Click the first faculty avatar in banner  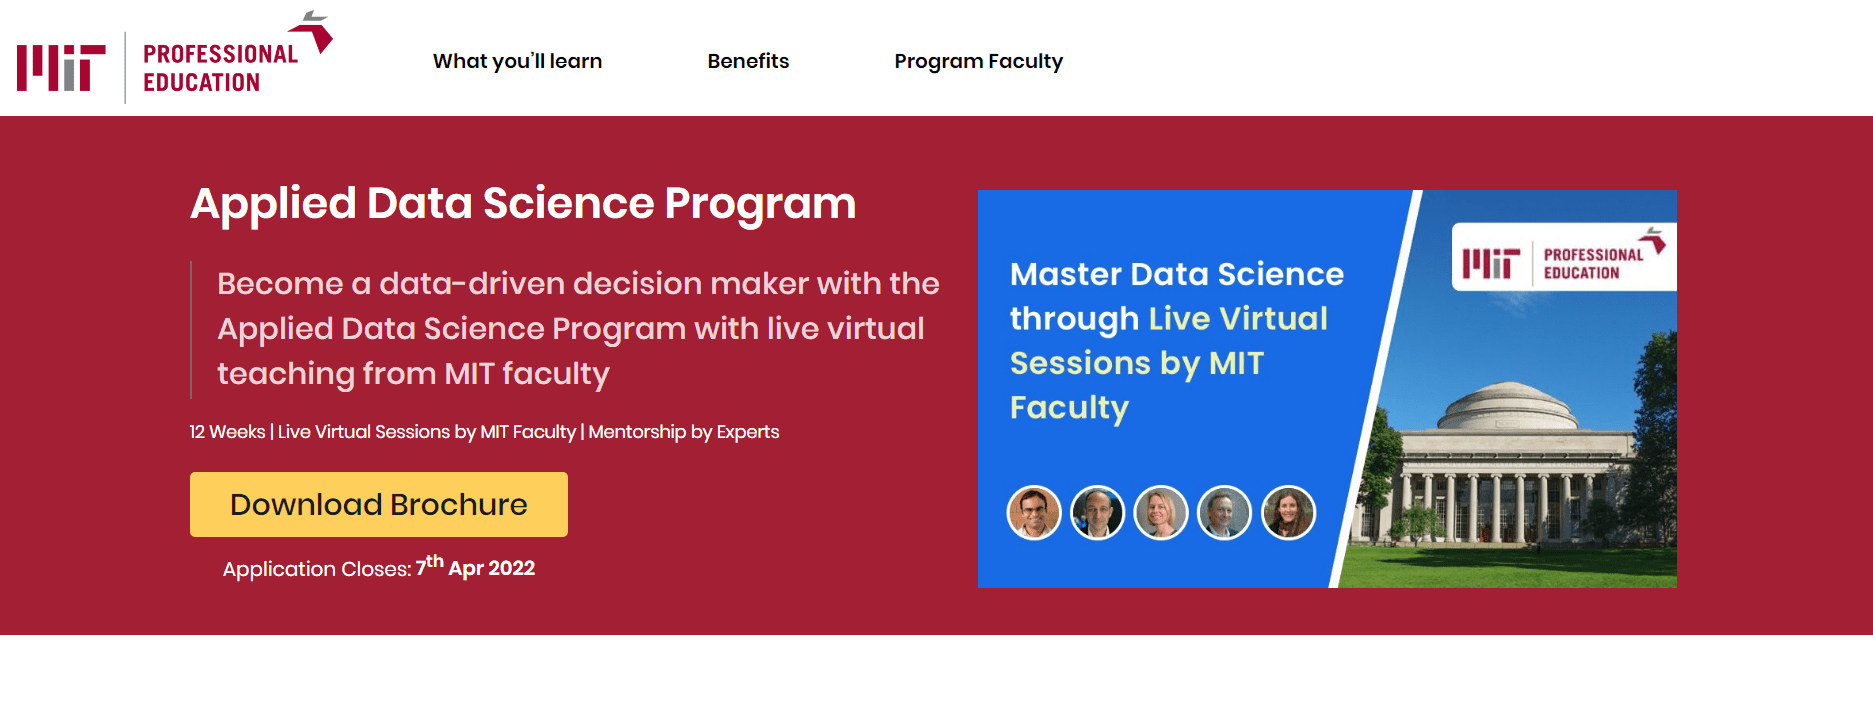(x=1034, y=513)
